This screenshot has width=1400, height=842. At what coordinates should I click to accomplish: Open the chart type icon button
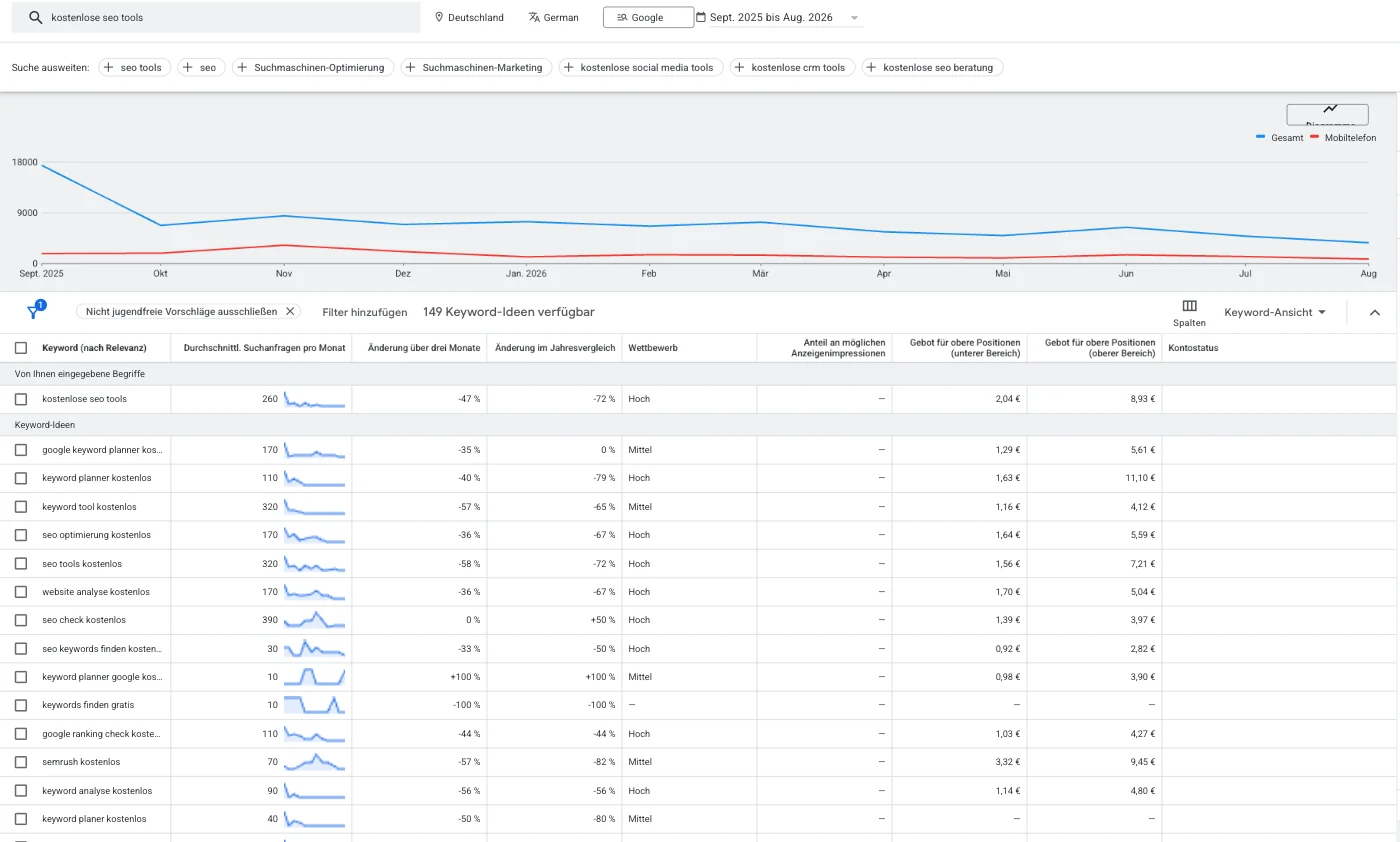1327,114
